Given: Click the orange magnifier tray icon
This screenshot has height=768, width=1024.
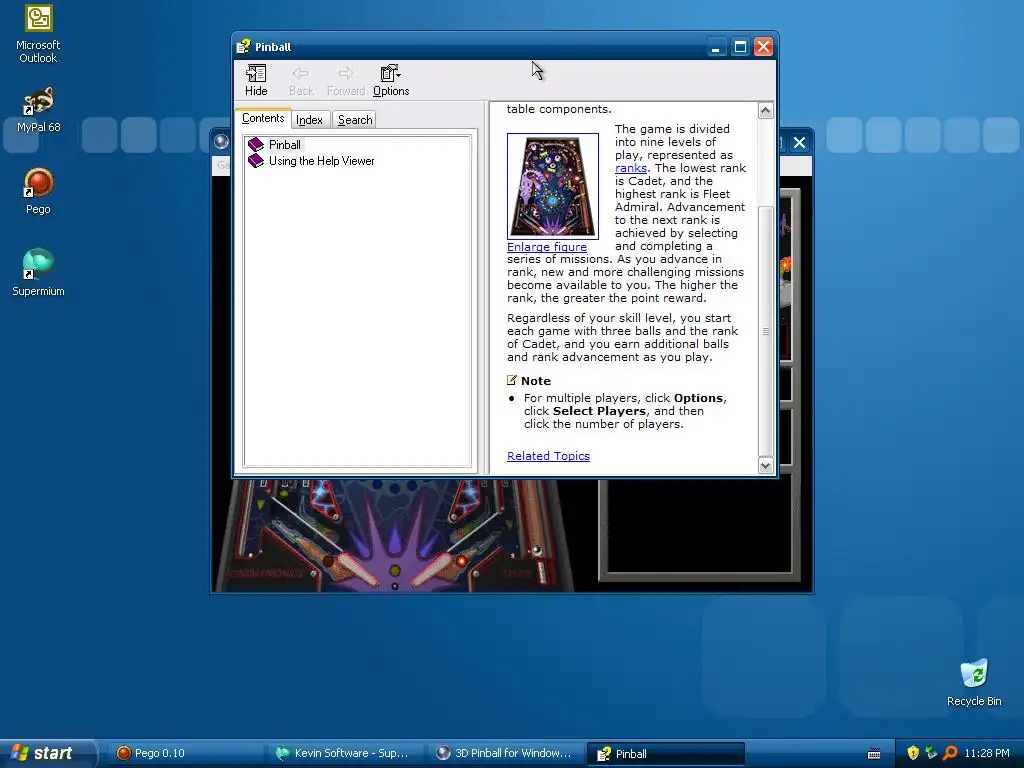Looking at the screenshot, I should click(x=950, y=753).
